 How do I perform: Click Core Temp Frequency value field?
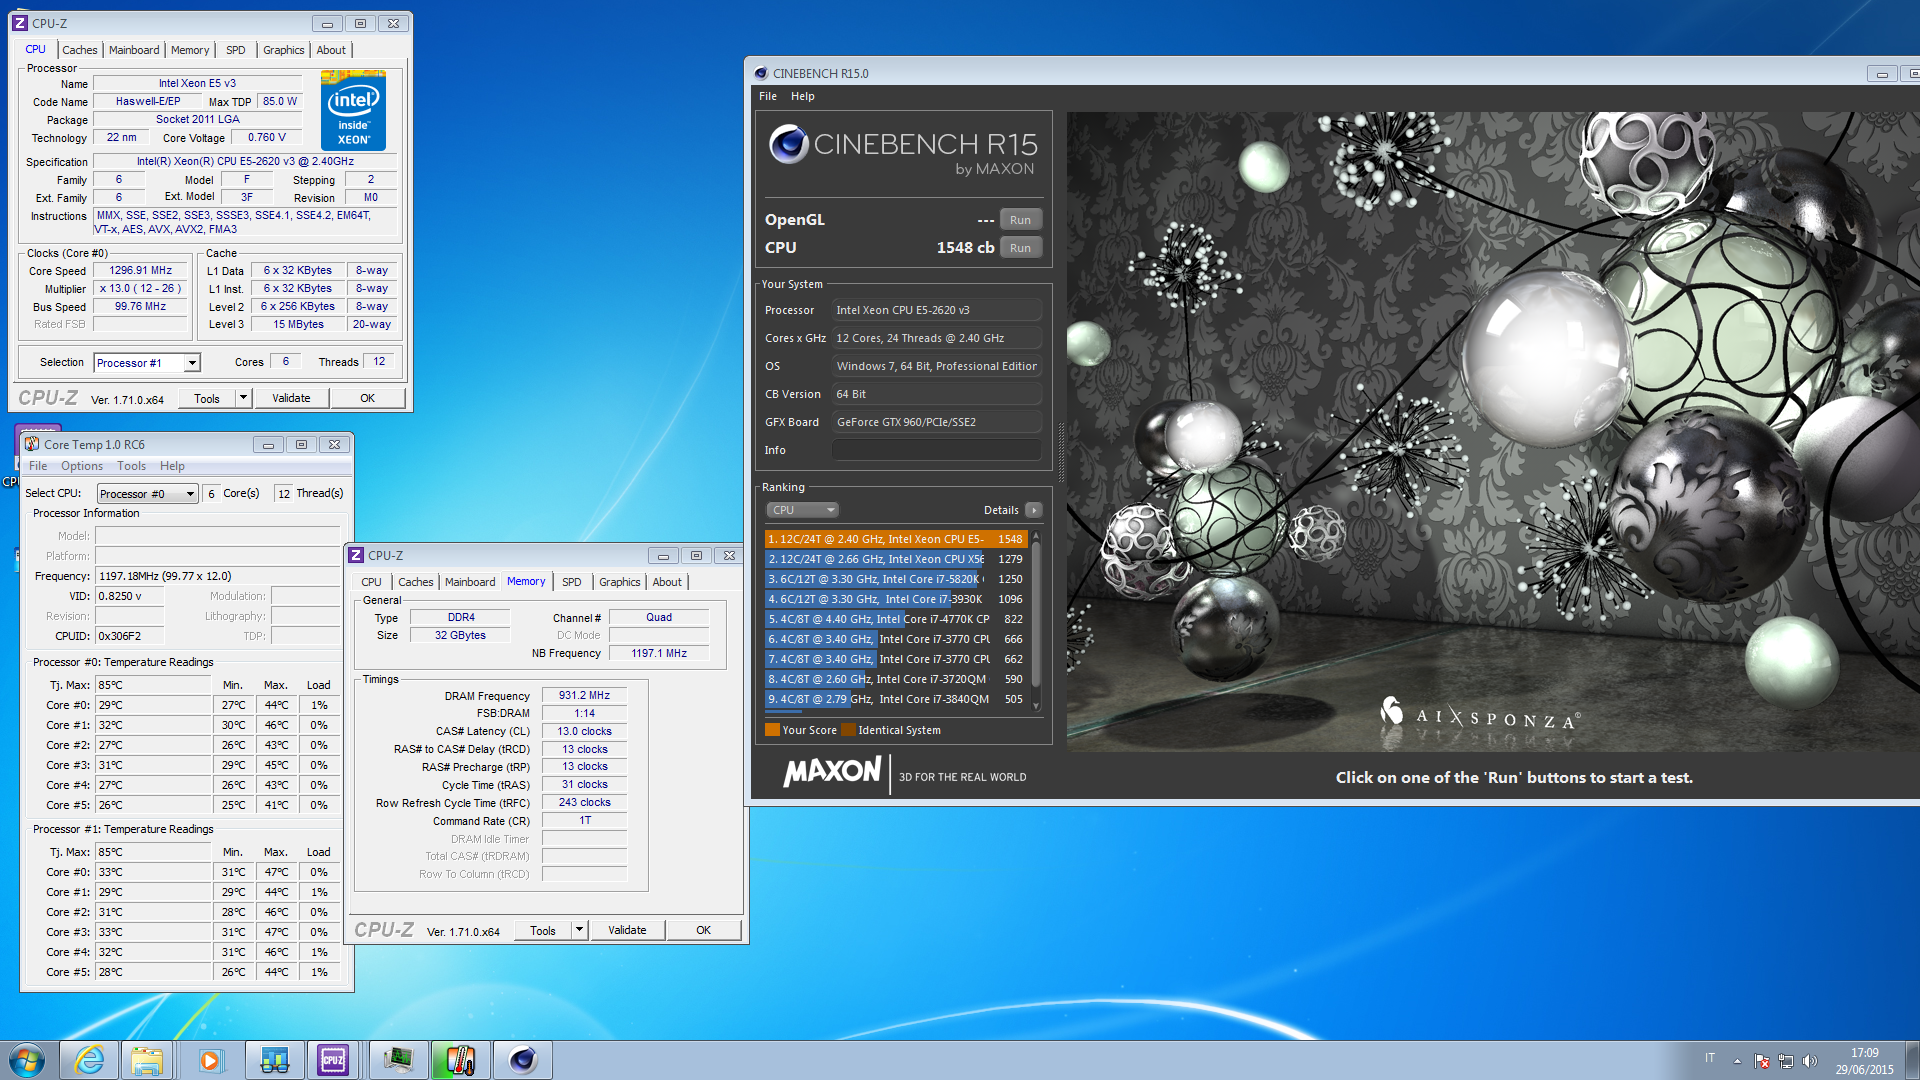217,576
